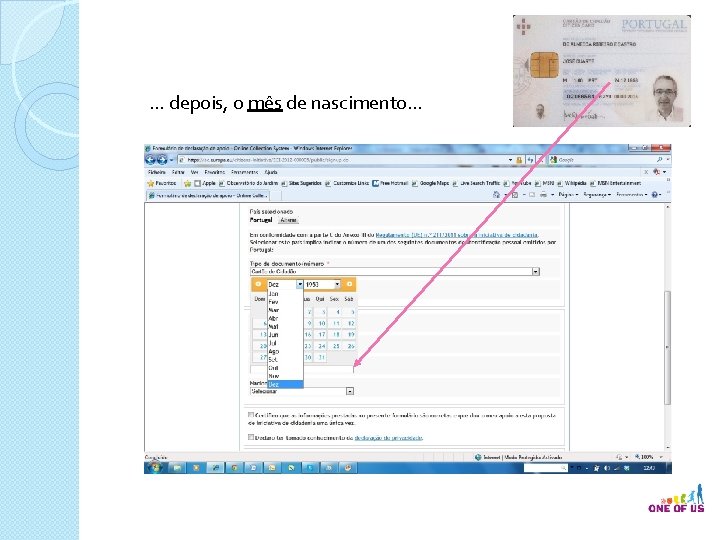Click the address bar URL field
720x540 pixels.
344,160
